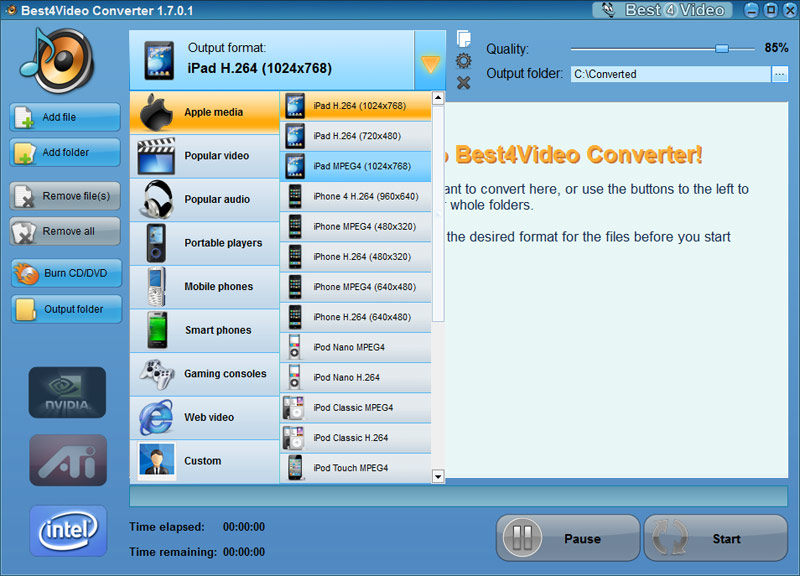
Task: Select iPad MPEG4 (1024x768) format
Action: (x=356, y=166)
